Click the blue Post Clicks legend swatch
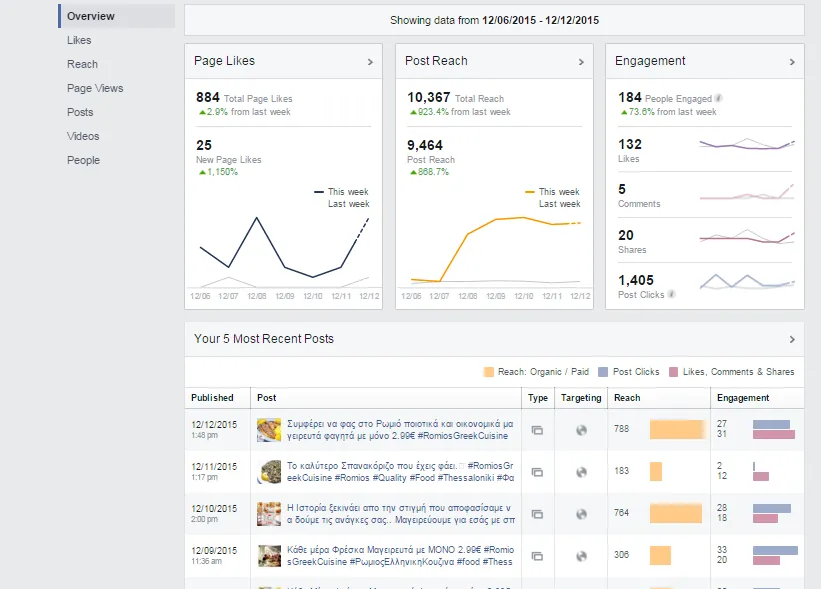Image resolution: width=821 pixels, height=589 pixels. (603, 372)
